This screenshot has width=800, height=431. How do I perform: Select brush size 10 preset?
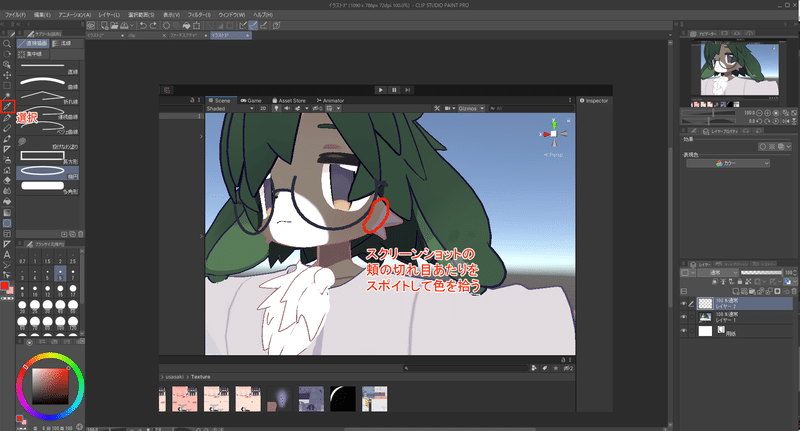tap(35, 291)
